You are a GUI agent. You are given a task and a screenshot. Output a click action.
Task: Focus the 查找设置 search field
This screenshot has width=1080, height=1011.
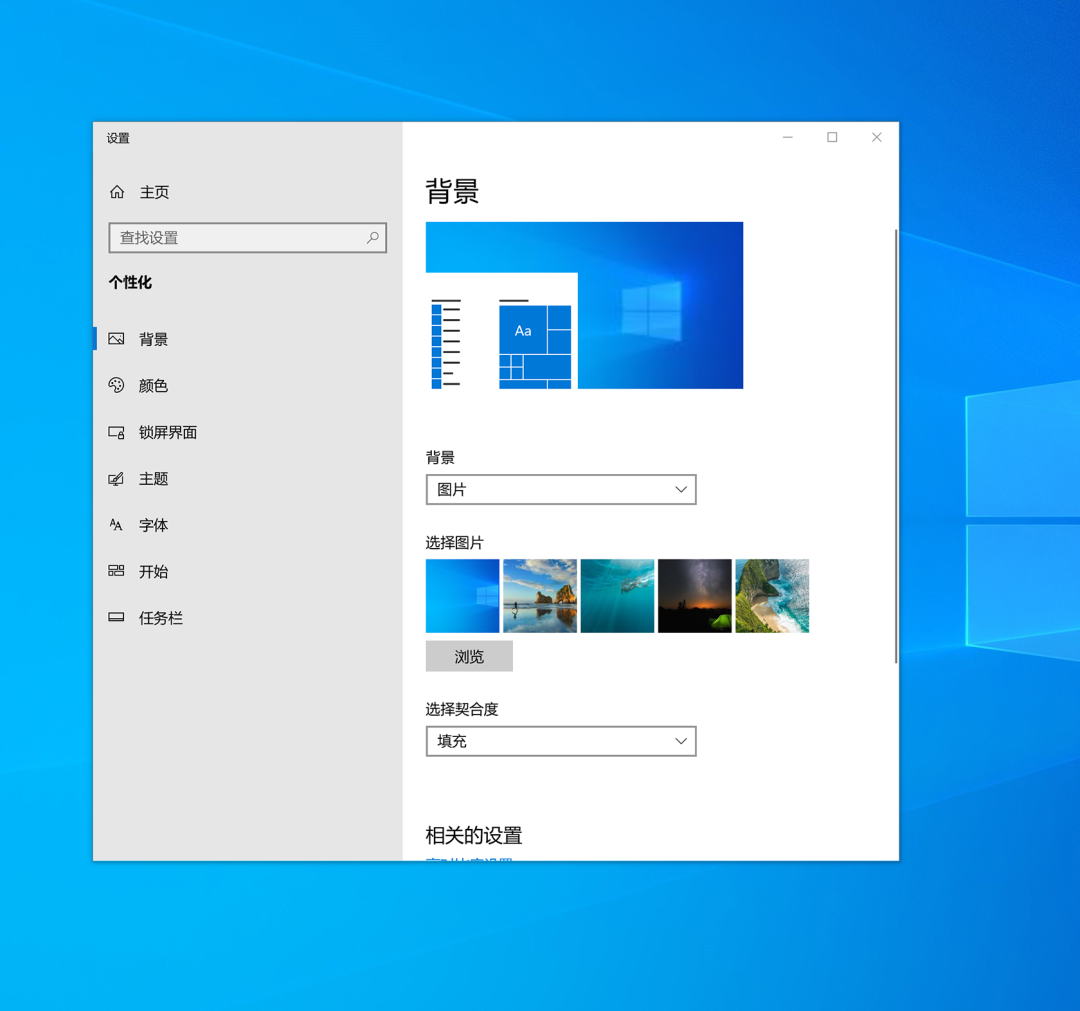pyautogui.click(x=247, y=238)
